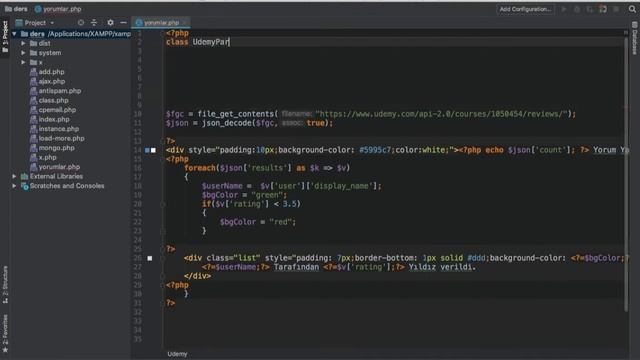Click the foreach statement on line 16

pos(267,168)
